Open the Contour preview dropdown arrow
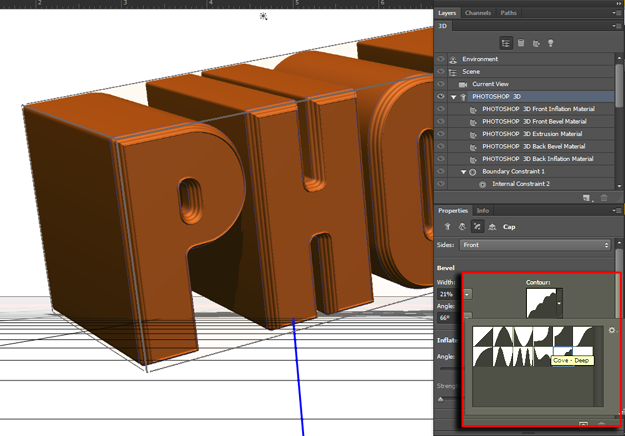 tap(560, 303)
